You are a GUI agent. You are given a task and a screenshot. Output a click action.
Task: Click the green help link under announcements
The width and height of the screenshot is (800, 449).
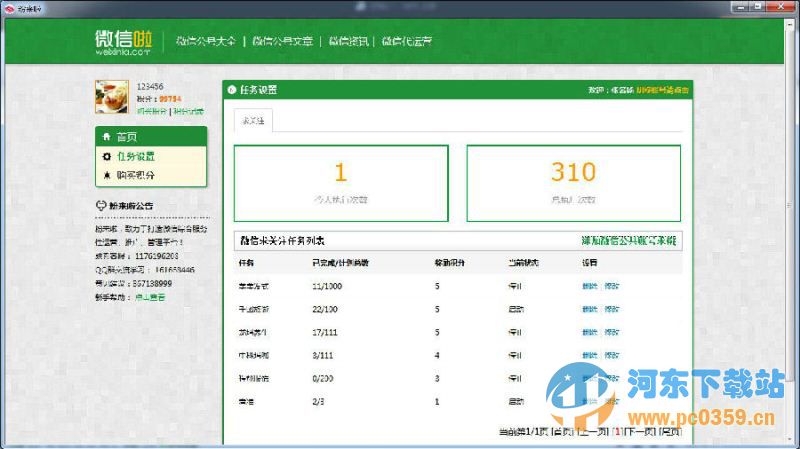(x=150, y=297)
